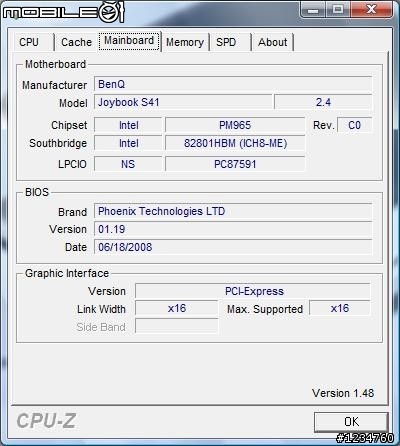Minimize the CPU-Z window
Image resolution: width=400 pixels, height=446 pixels.
point(313,10)
